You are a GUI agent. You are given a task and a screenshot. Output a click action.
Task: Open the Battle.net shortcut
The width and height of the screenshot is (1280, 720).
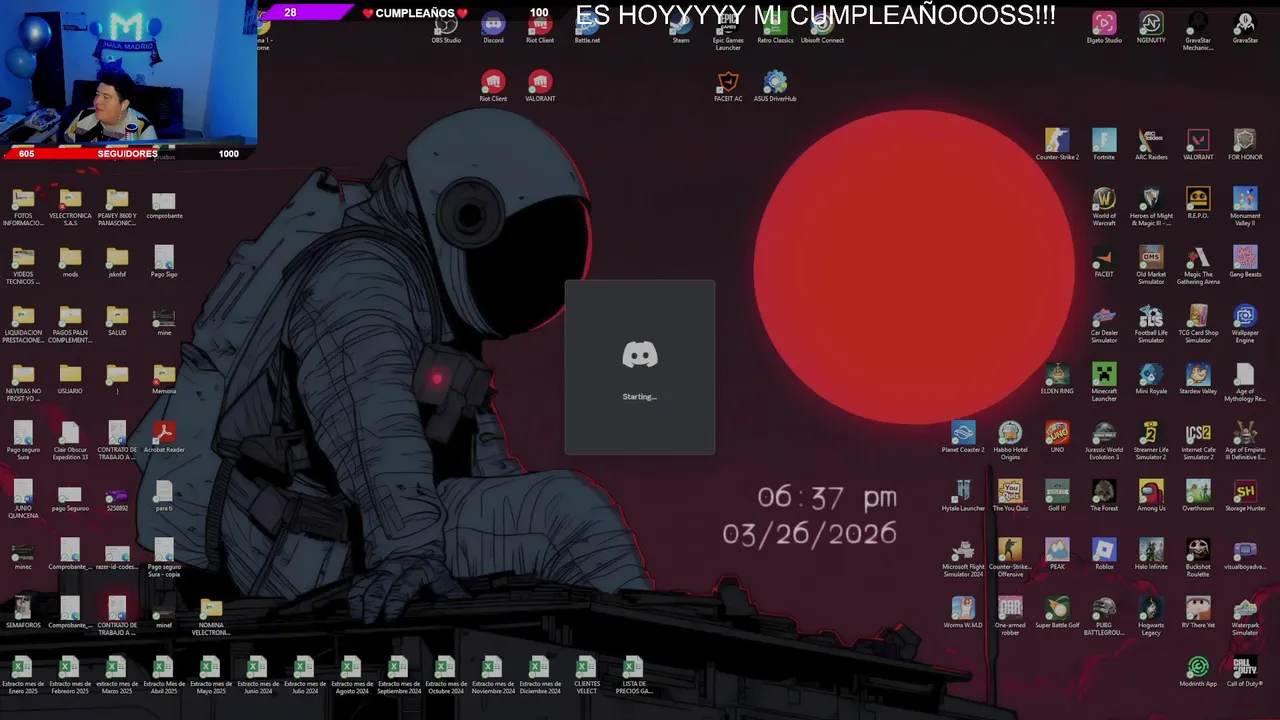(587, 27)
